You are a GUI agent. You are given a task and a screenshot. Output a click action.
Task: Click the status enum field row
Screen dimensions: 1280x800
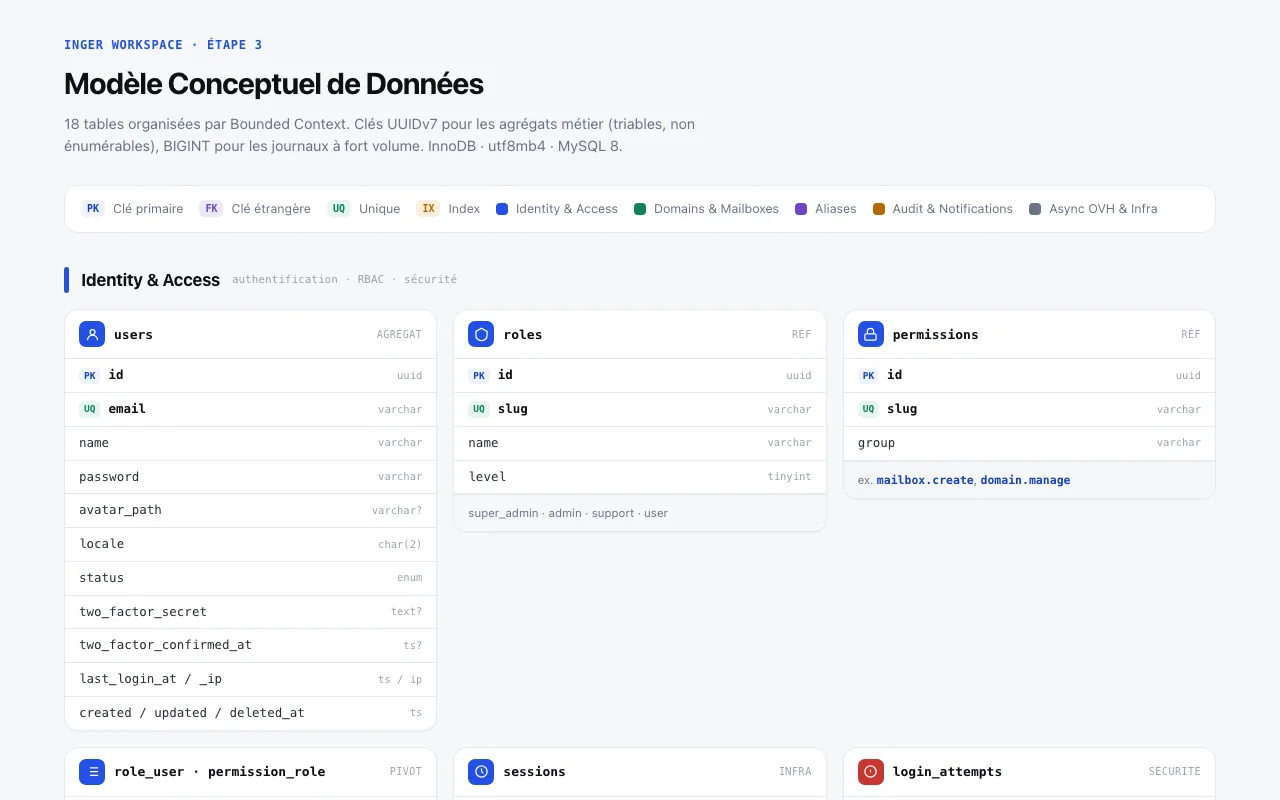pyautogui.click(x=250, y=578)
